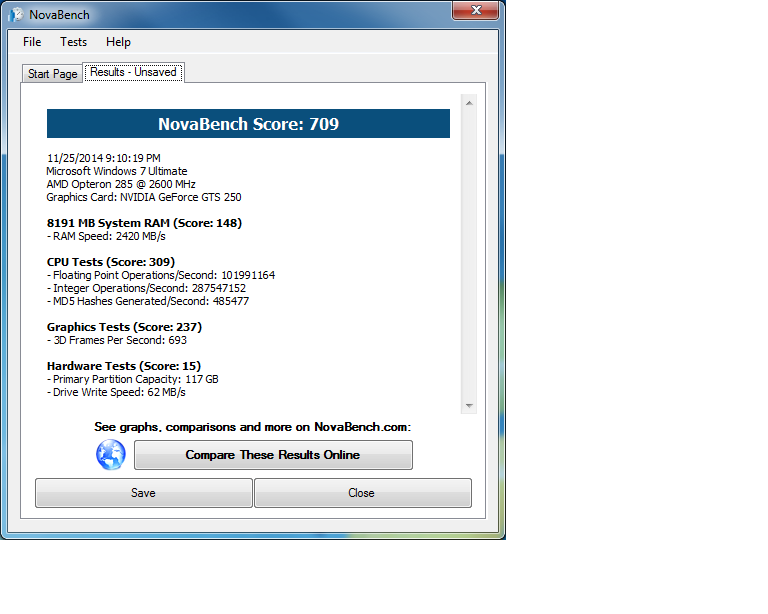The height and width of the screenshot is (614, 768).
Task: Save the benchmark results
Action: pyautogui.click(x=144, y=493)
